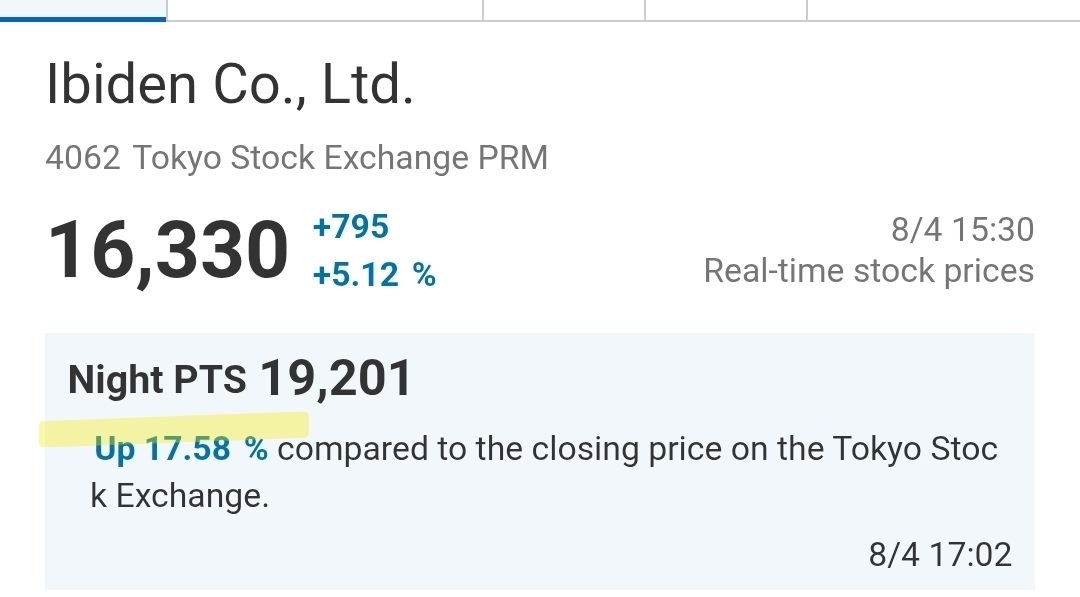Screen dimensions: 1080x597
Task: Click the Up 17.58 % text
Action: [180, 449]
